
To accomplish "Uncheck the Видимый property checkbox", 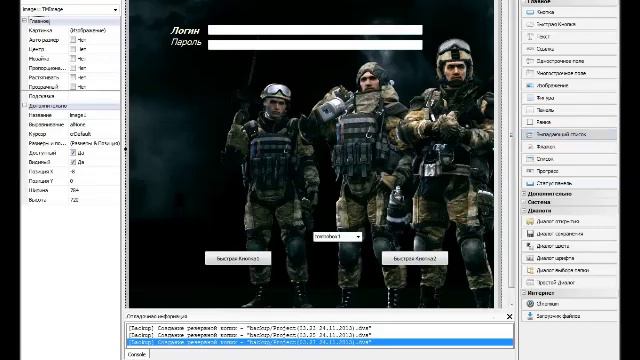I will click(73, 162).
